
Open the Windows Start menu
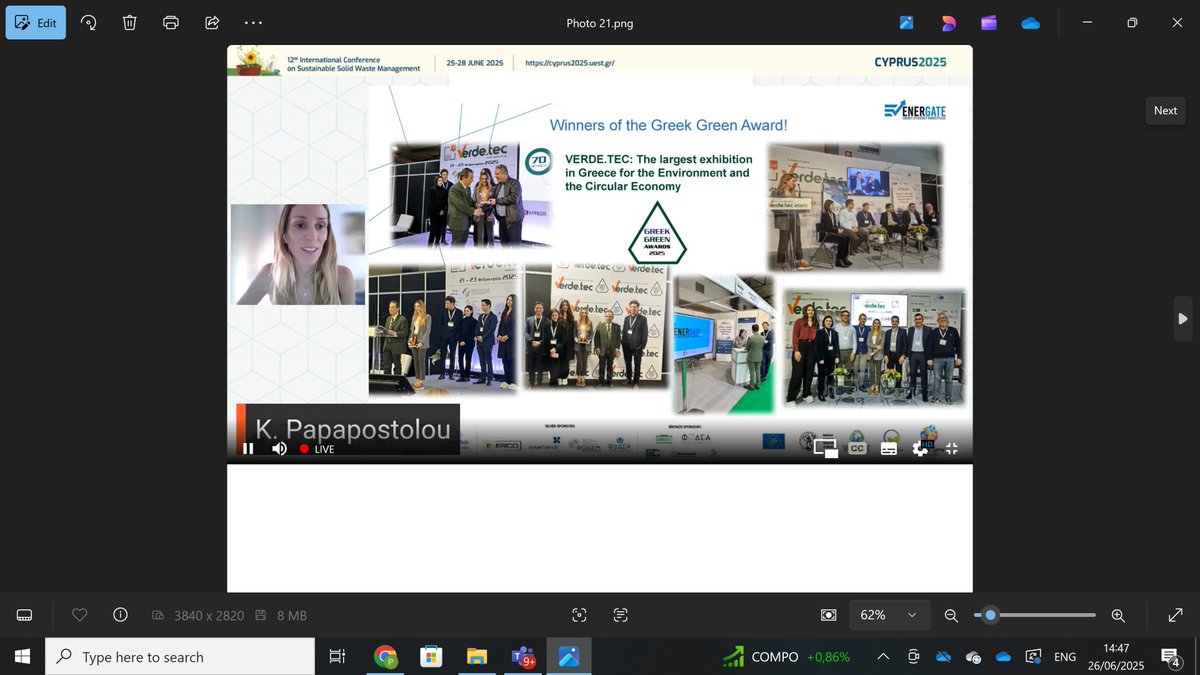point(22,657)
